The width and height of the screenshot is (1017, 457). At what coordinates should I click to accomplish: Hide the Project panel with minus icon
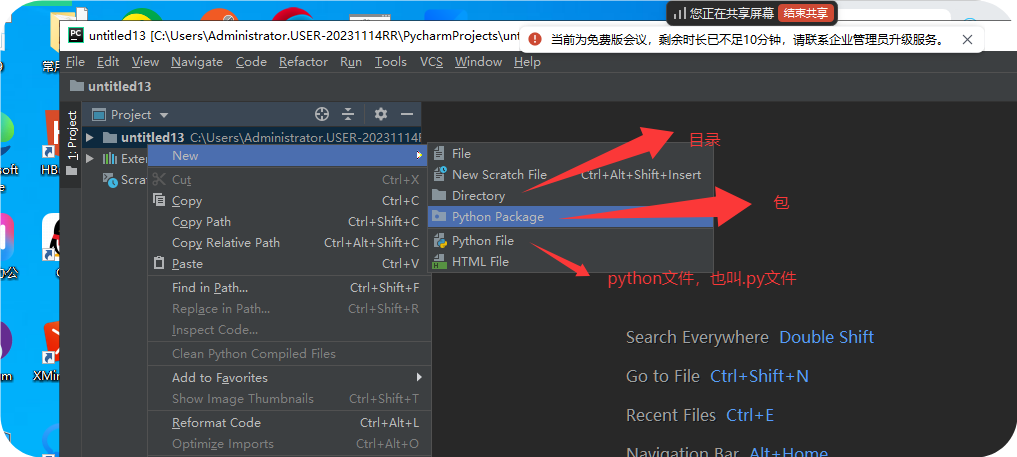pos(407,115)
